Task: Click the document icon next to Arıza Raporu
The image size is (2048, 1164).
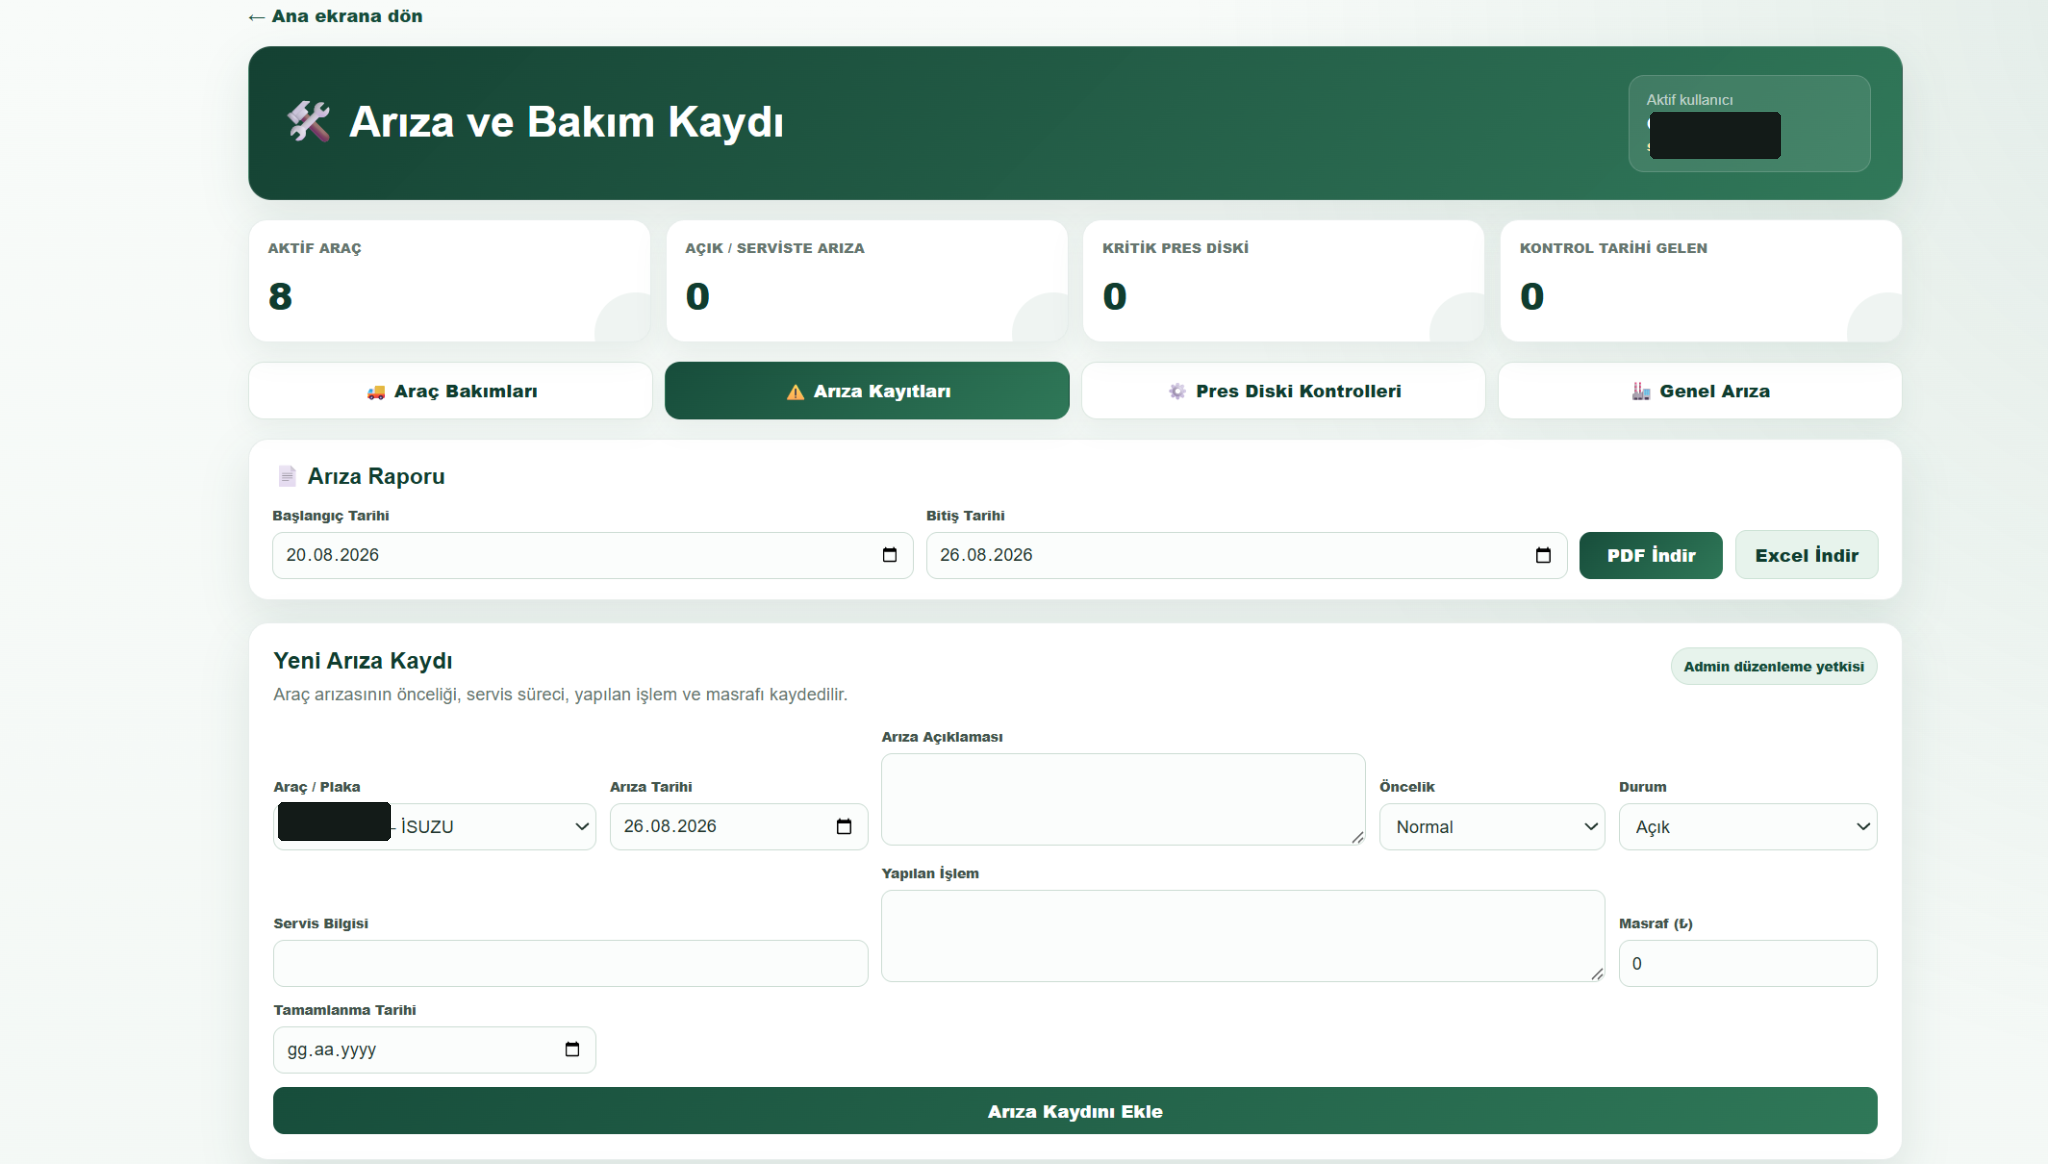Action: pyautogui.click(x=287, y=476)
